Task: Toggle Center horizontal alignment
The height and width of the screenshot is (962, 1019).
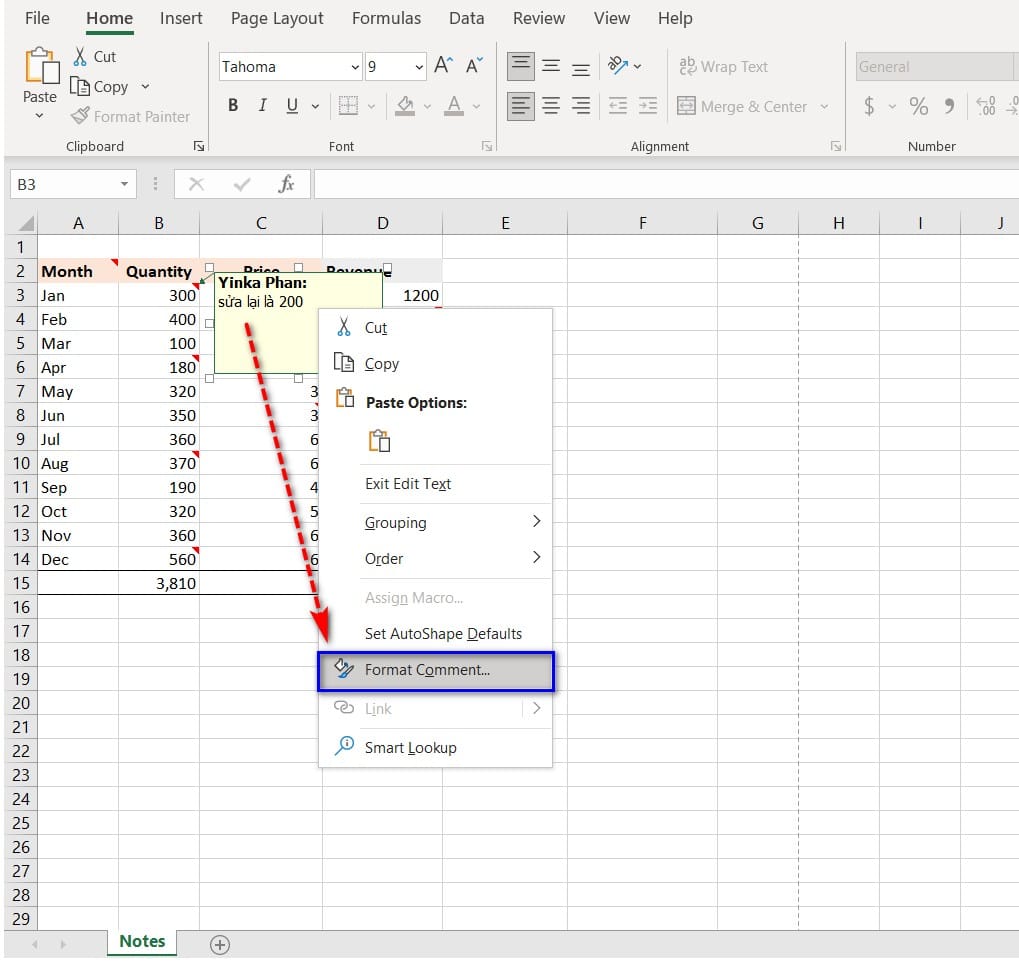Action: pos(551,106)
